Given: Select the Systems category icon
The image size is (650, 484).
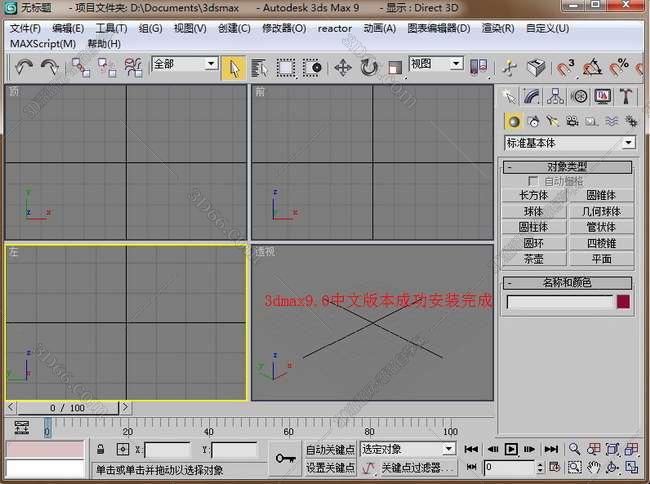Looking at the screenshot, I should pos(631,121).
